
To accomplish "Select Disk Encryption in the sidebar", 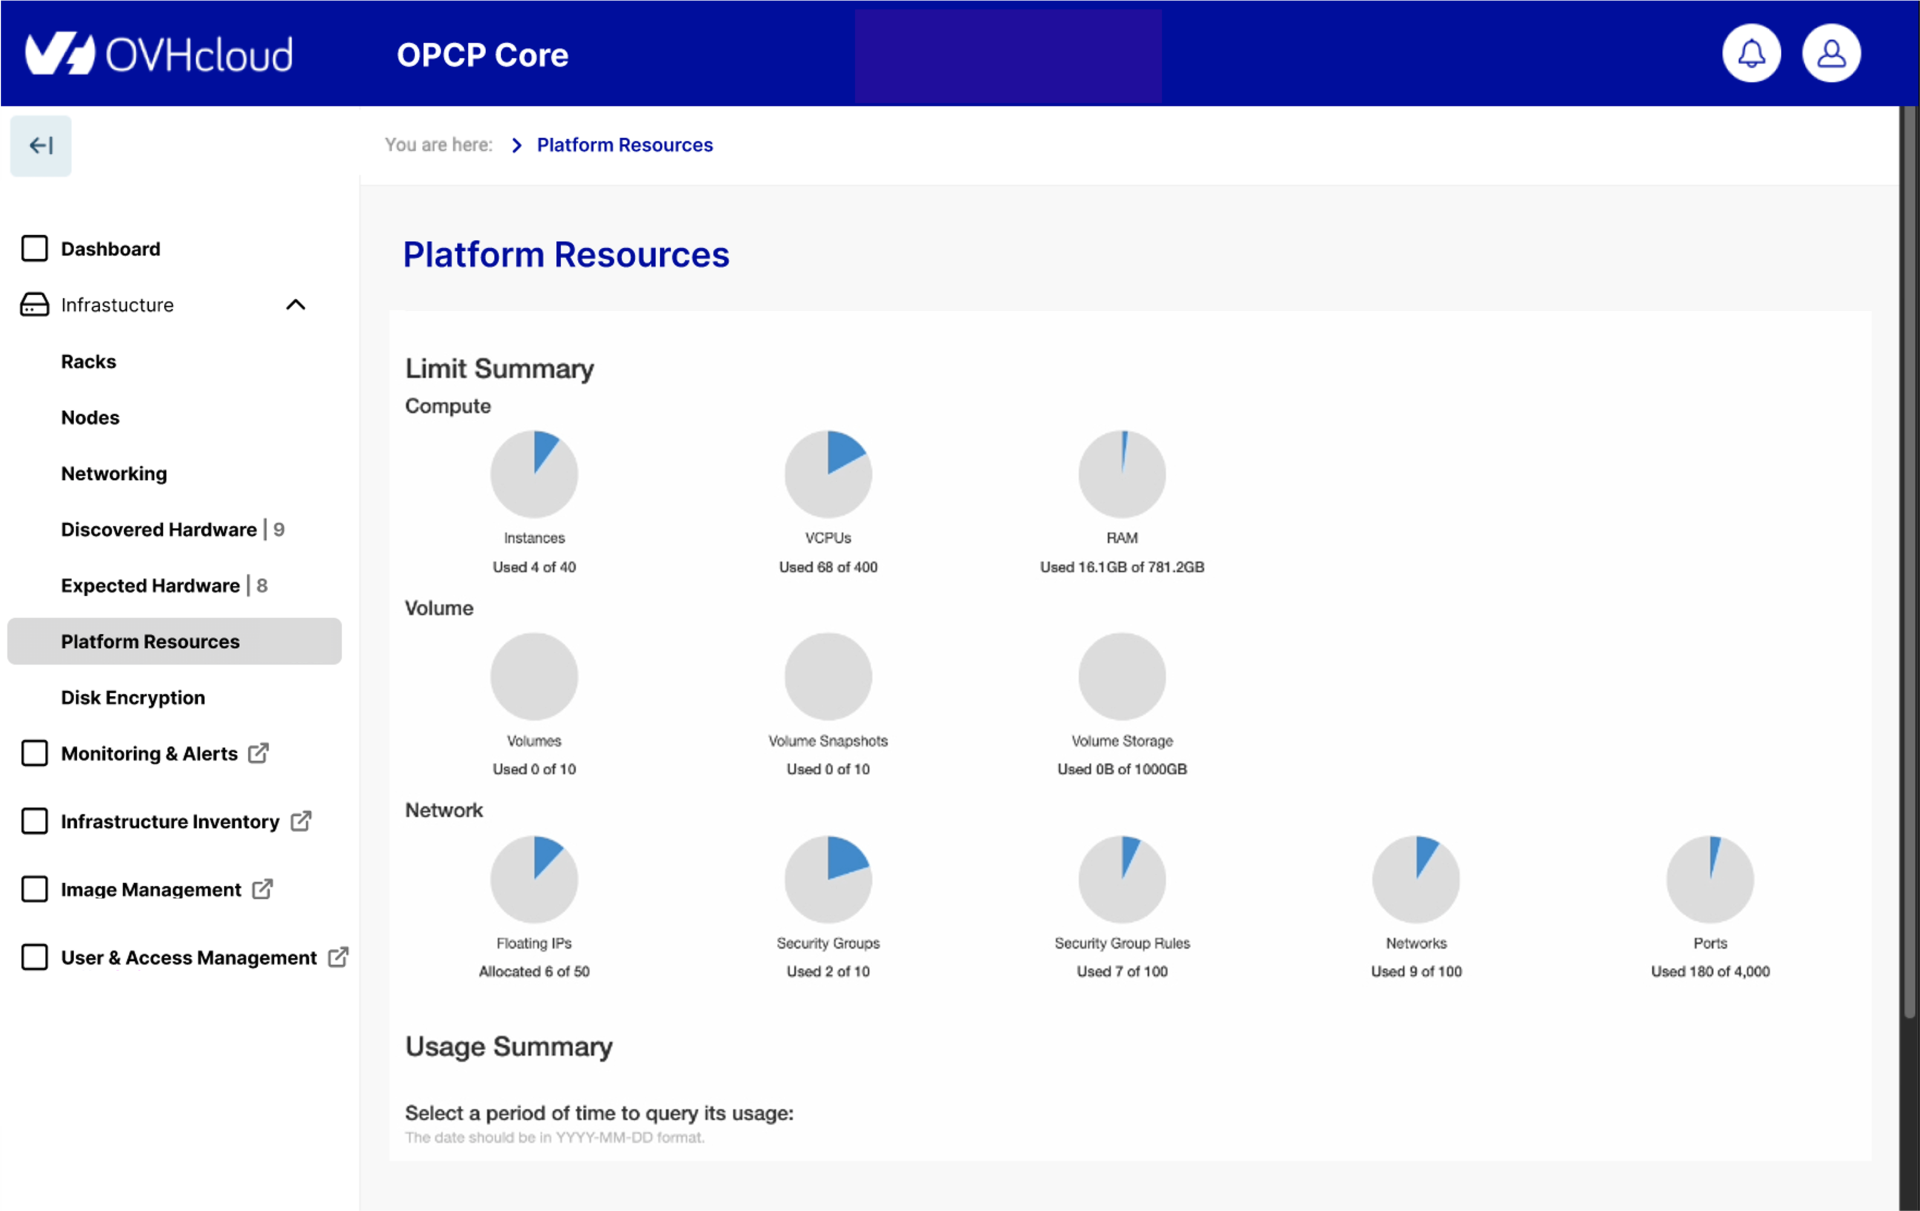I will [133, 697].
